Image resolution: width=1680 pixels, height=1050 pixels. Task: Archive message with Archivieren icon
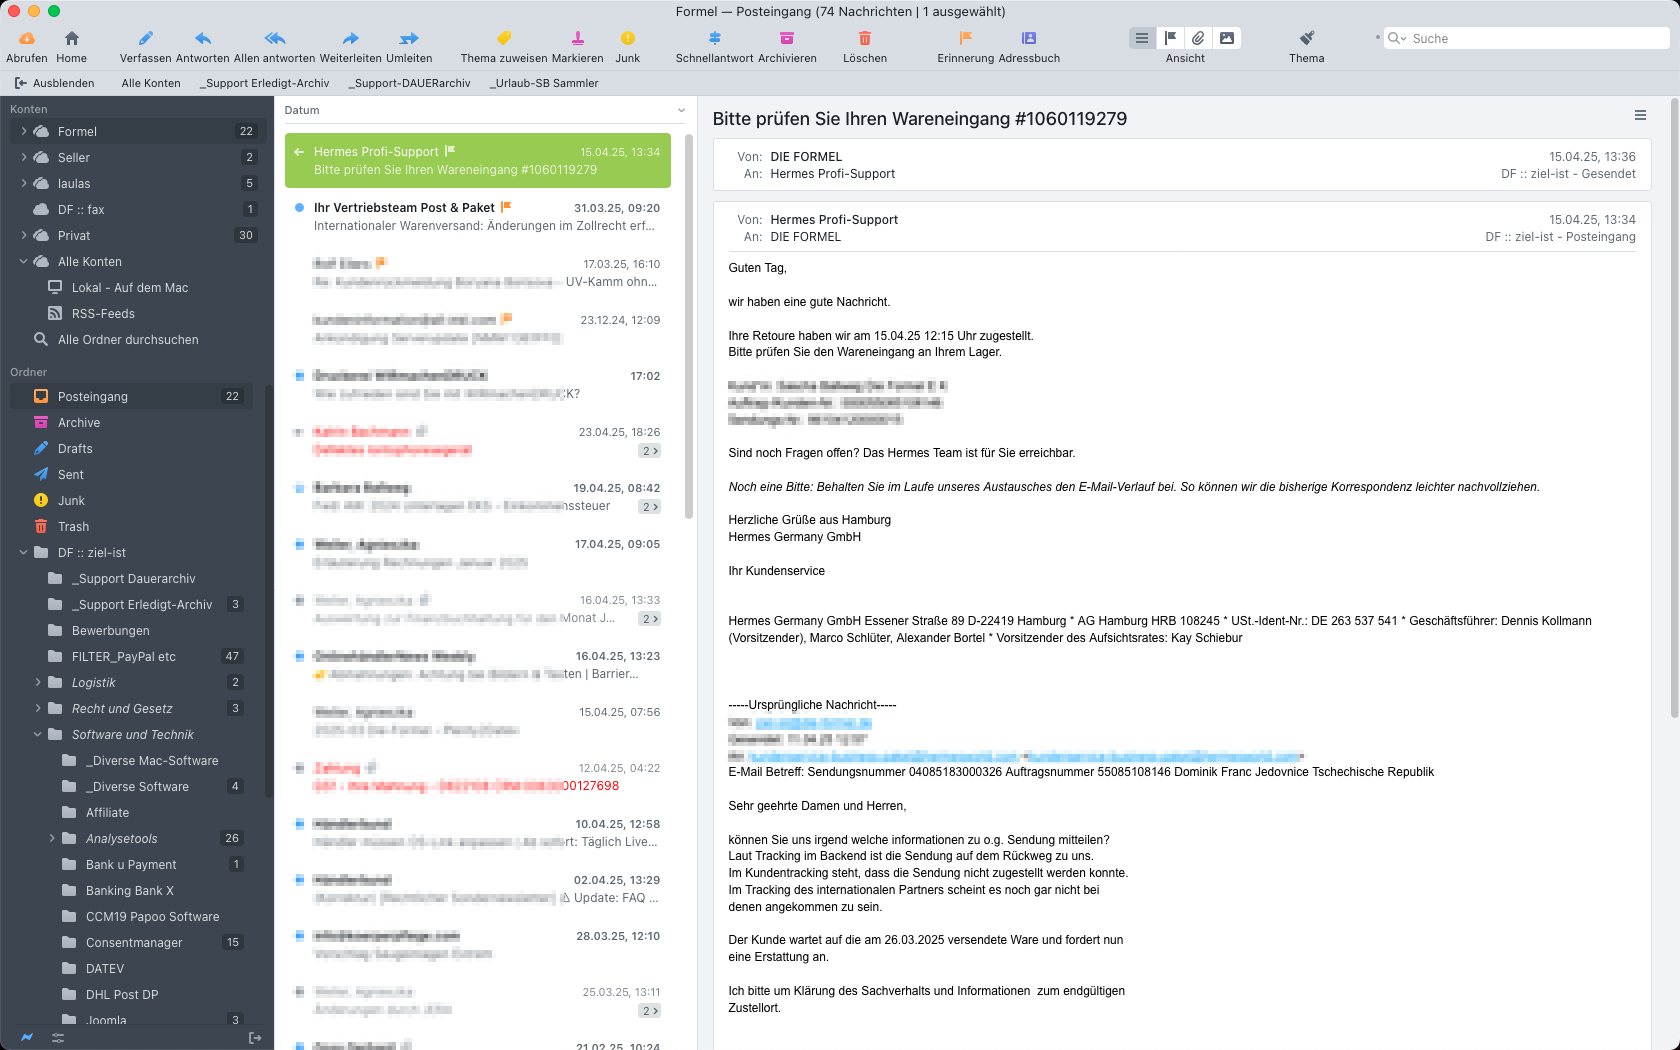[x=787, y=38]
